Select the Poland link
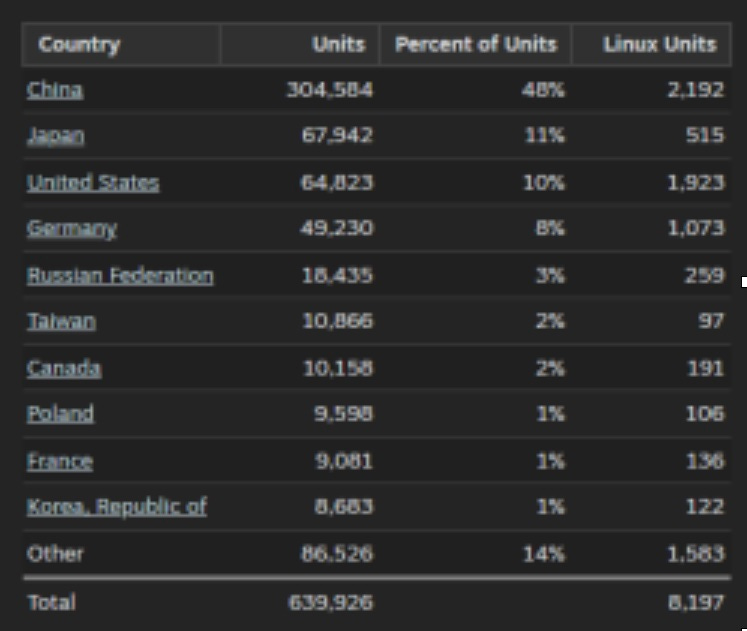Viewport: 747px width, 631px height. coord(60,414)
